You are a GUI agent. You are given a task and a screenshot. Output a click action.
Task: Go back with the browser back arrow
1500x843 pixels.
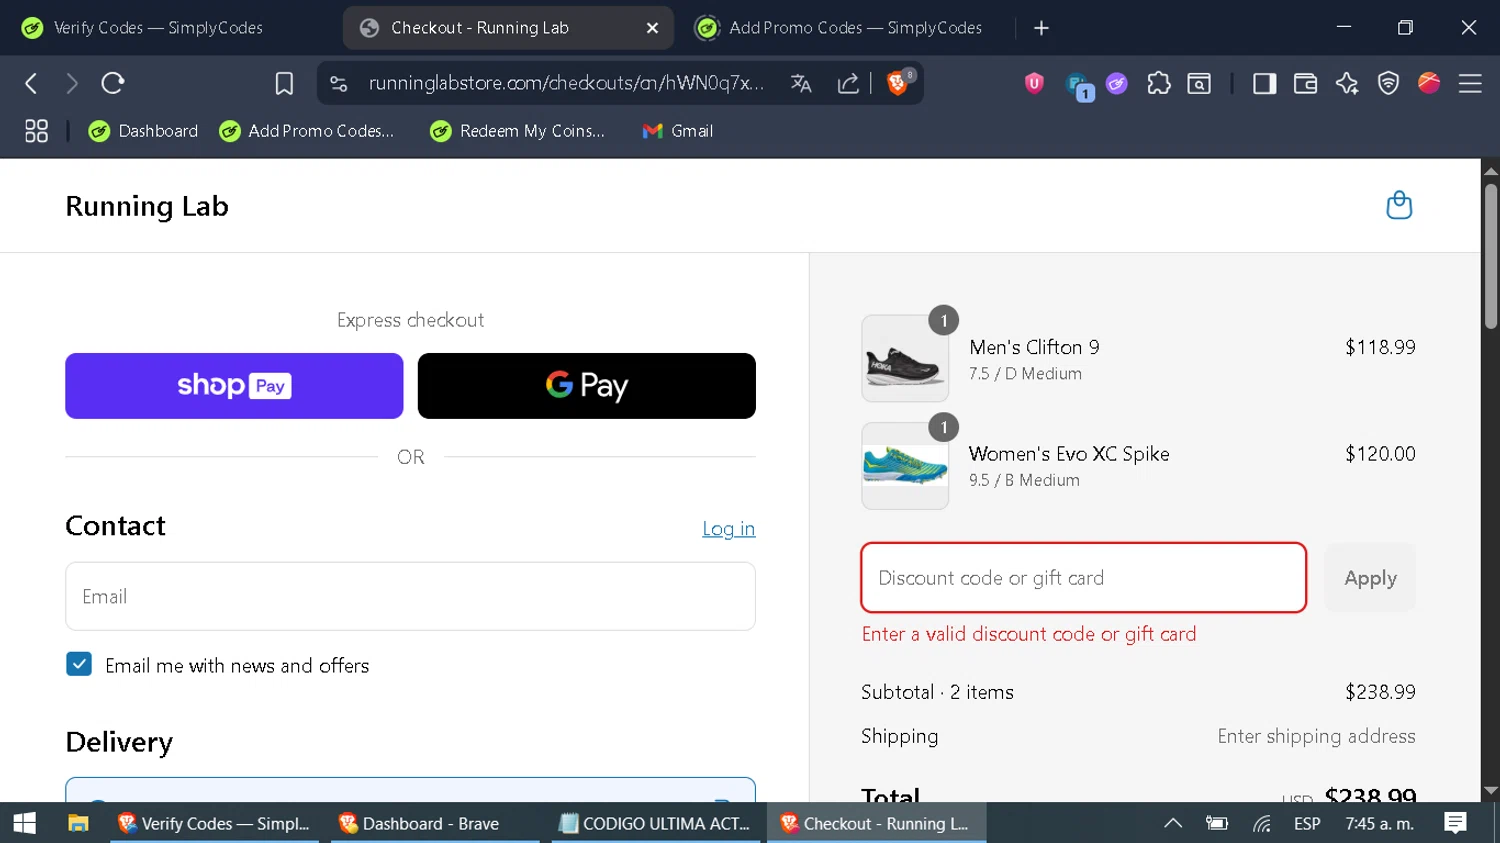pyautogui.click(x=31, y=83)
